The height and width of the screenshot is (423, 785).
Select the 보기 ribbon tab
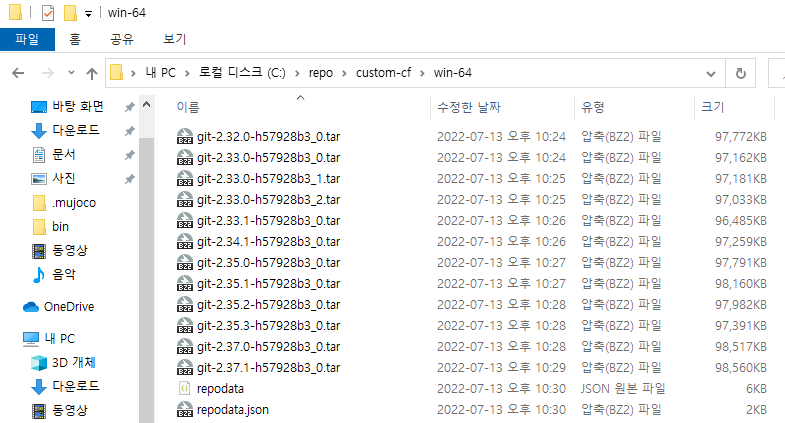click(x=175, y=39)
